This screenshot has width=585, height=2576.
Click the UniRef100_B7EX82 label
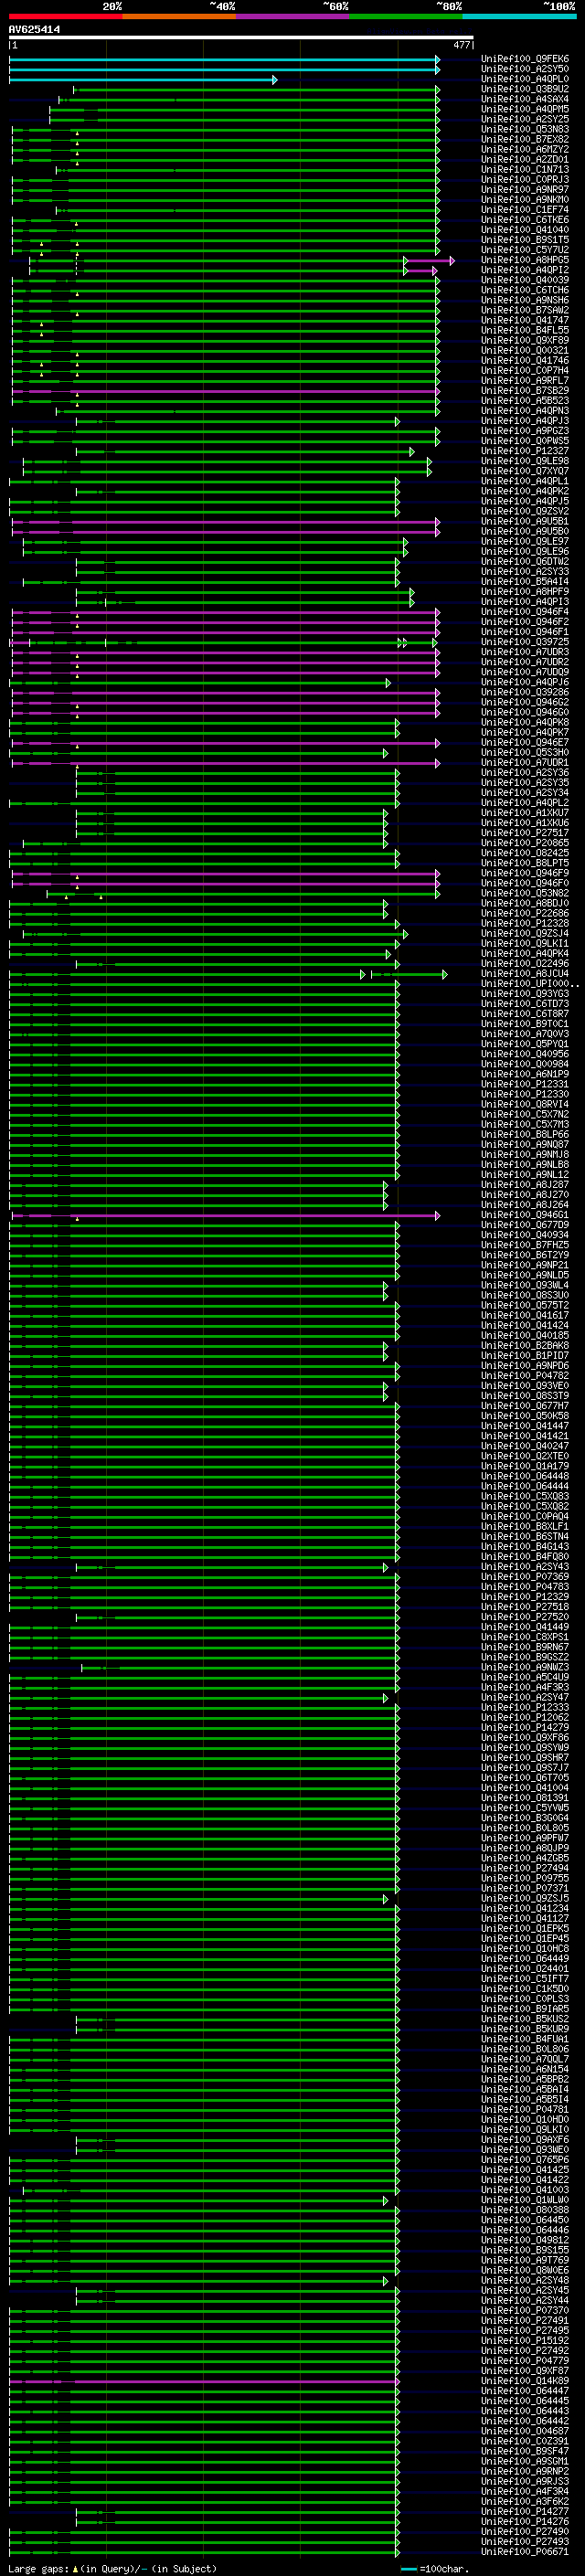524,139
